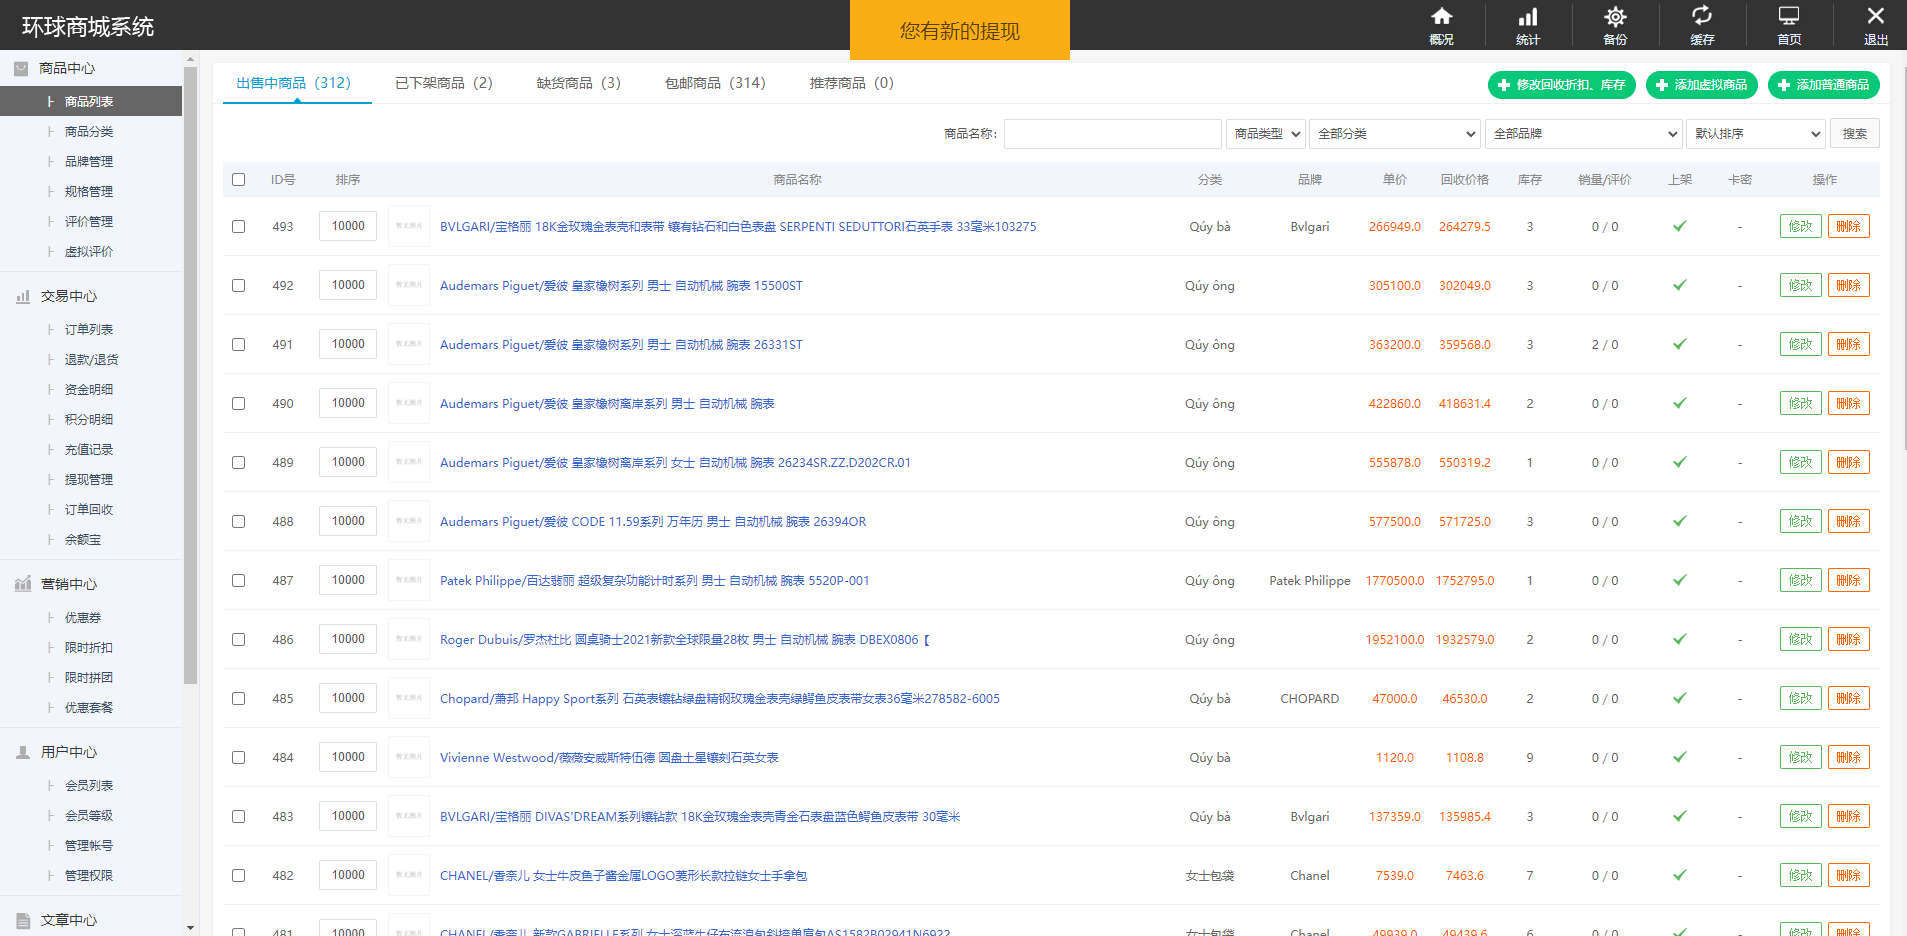Open 商品分类 in the sidebar
1907x936 pixels.
click(89, 132)
